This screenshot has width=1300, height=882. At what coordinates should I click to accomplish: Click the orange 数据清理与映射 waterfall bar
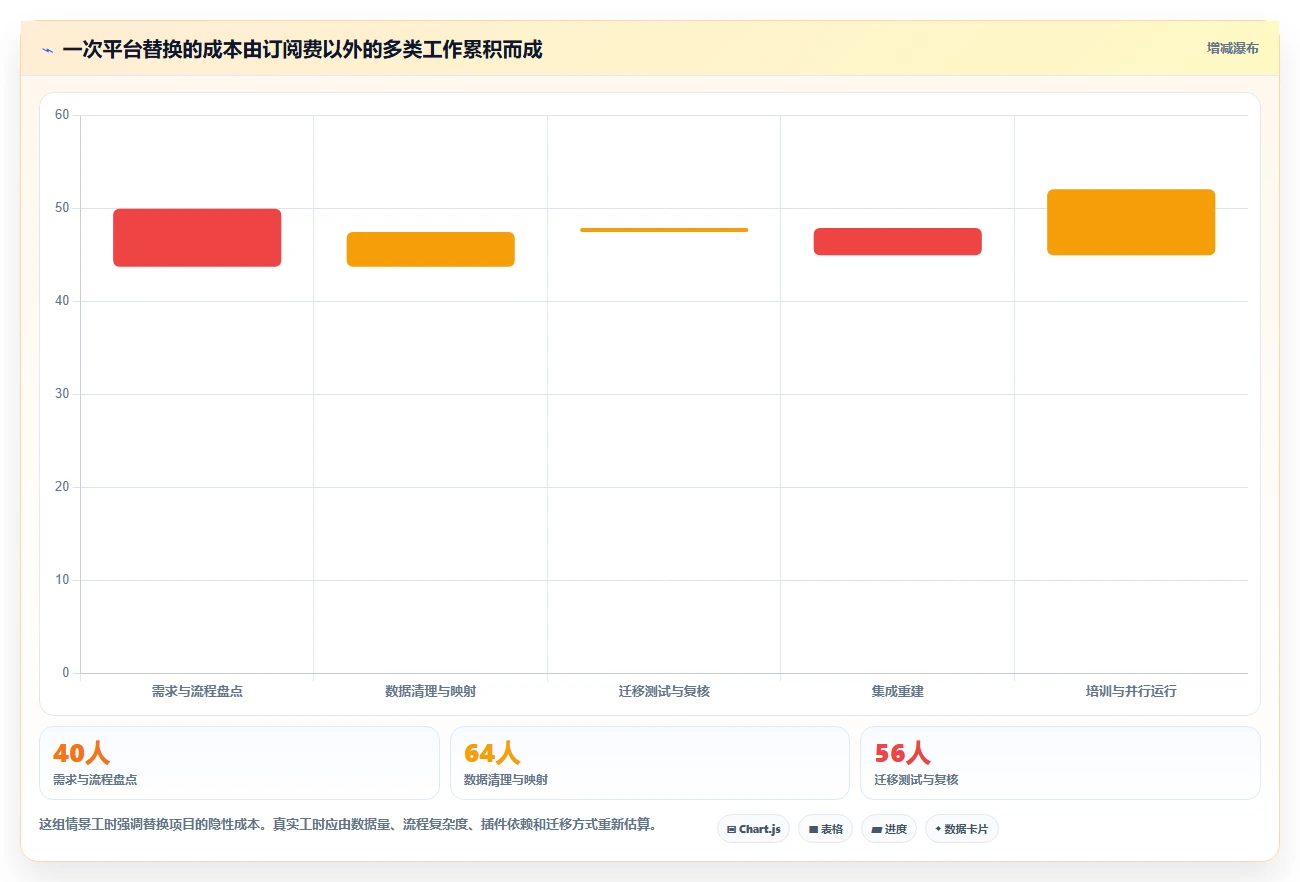click(x=430, y=249)
